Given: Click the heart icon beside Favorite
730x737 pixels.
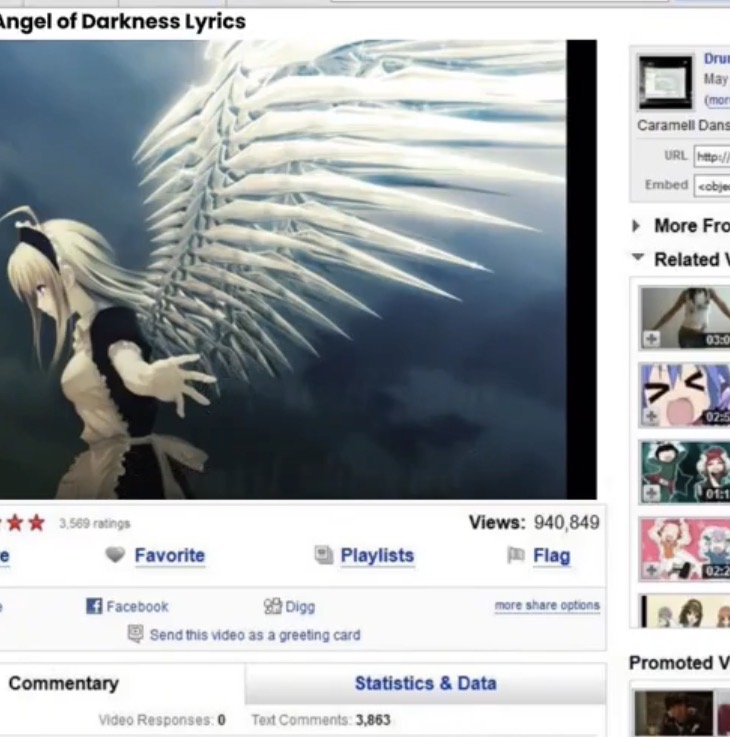Looking at the screenshot, I should pos(115,555).
